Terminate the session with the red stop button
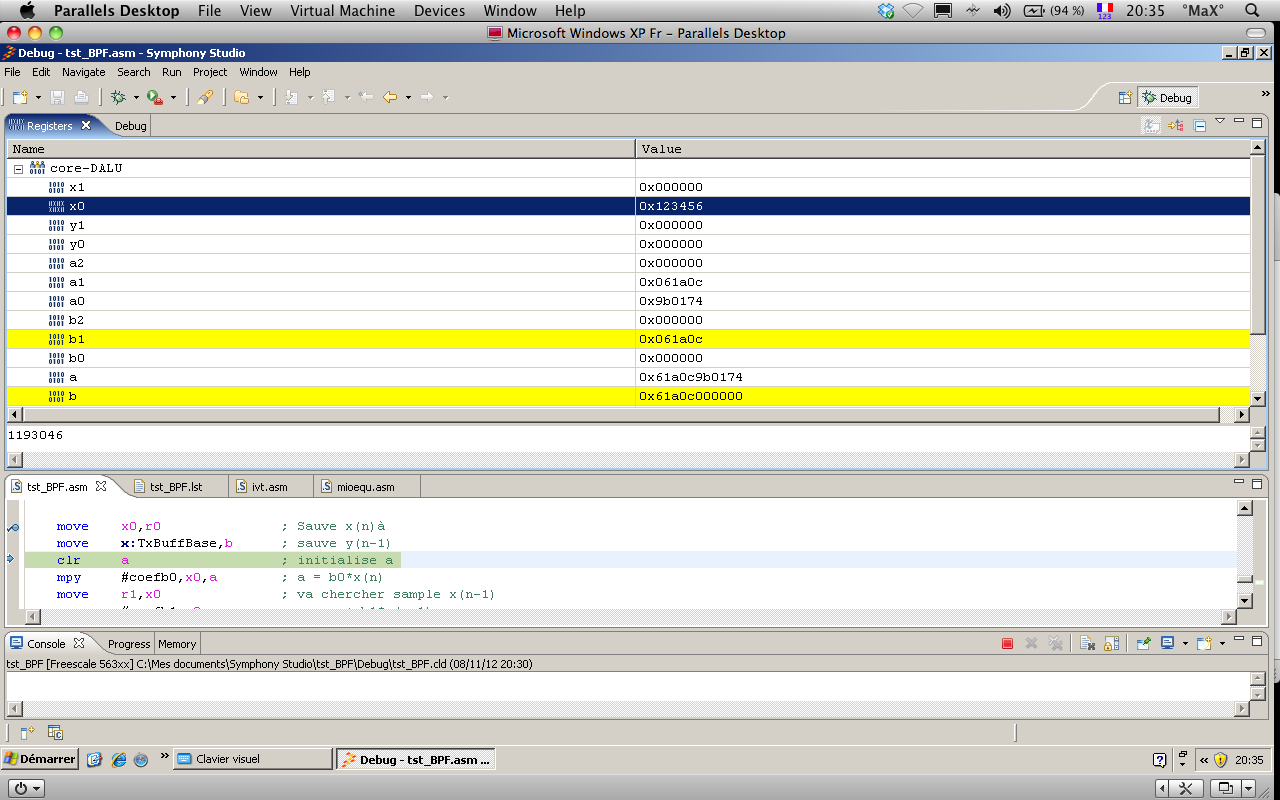 (1007, 644)
